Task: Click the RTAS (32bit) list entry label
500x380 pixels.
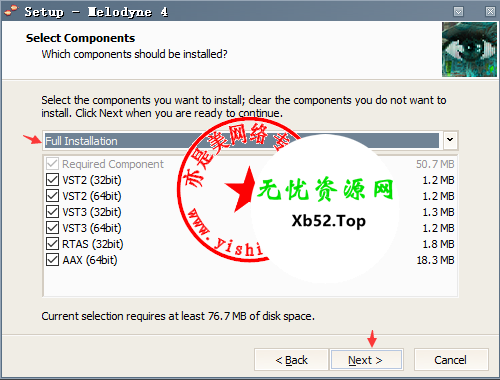Action: [93, 244]
